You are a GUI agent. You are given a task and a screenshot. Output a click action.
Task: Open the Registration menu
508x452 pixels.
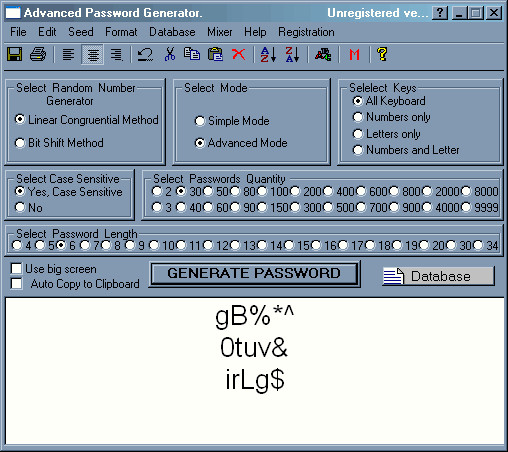(x=306, y=32)
